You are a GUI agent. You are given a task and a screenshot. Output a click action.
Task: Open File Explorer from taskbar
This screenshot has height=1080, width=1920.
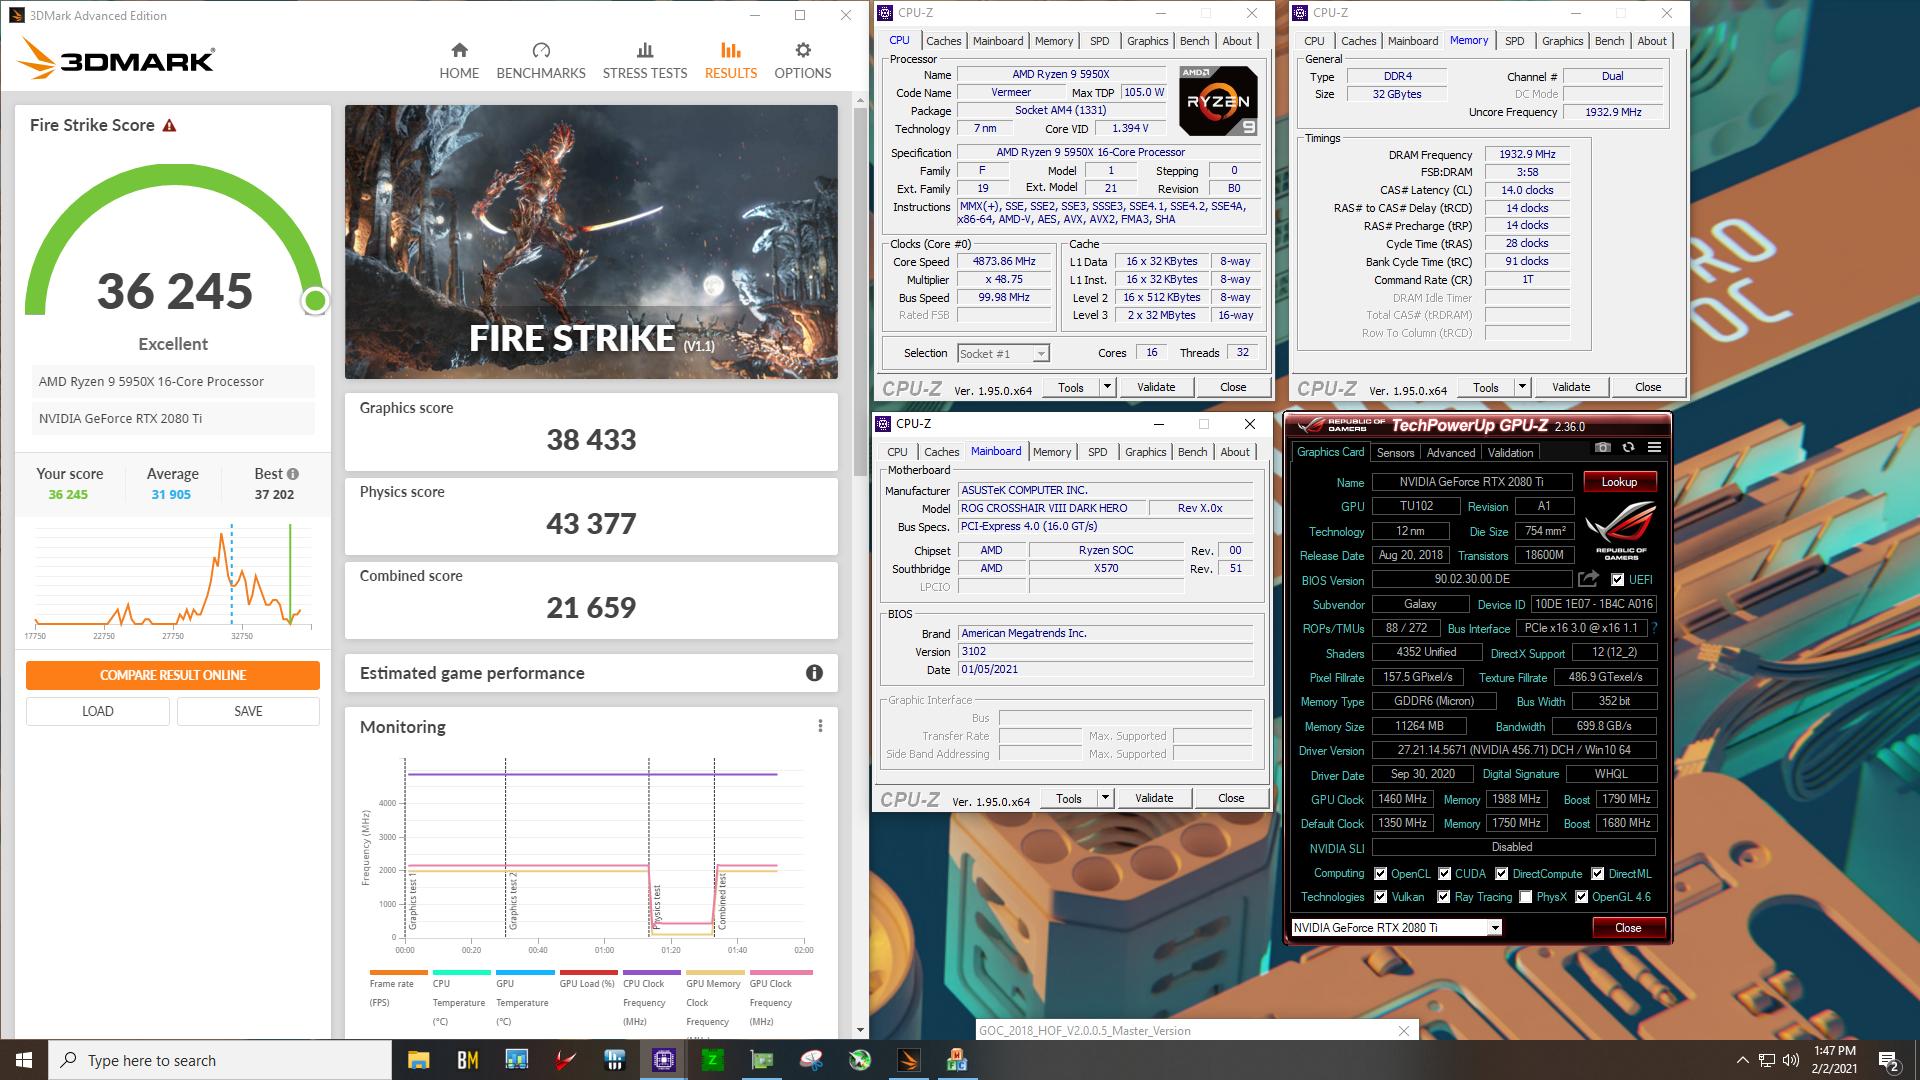[418, 1060]
